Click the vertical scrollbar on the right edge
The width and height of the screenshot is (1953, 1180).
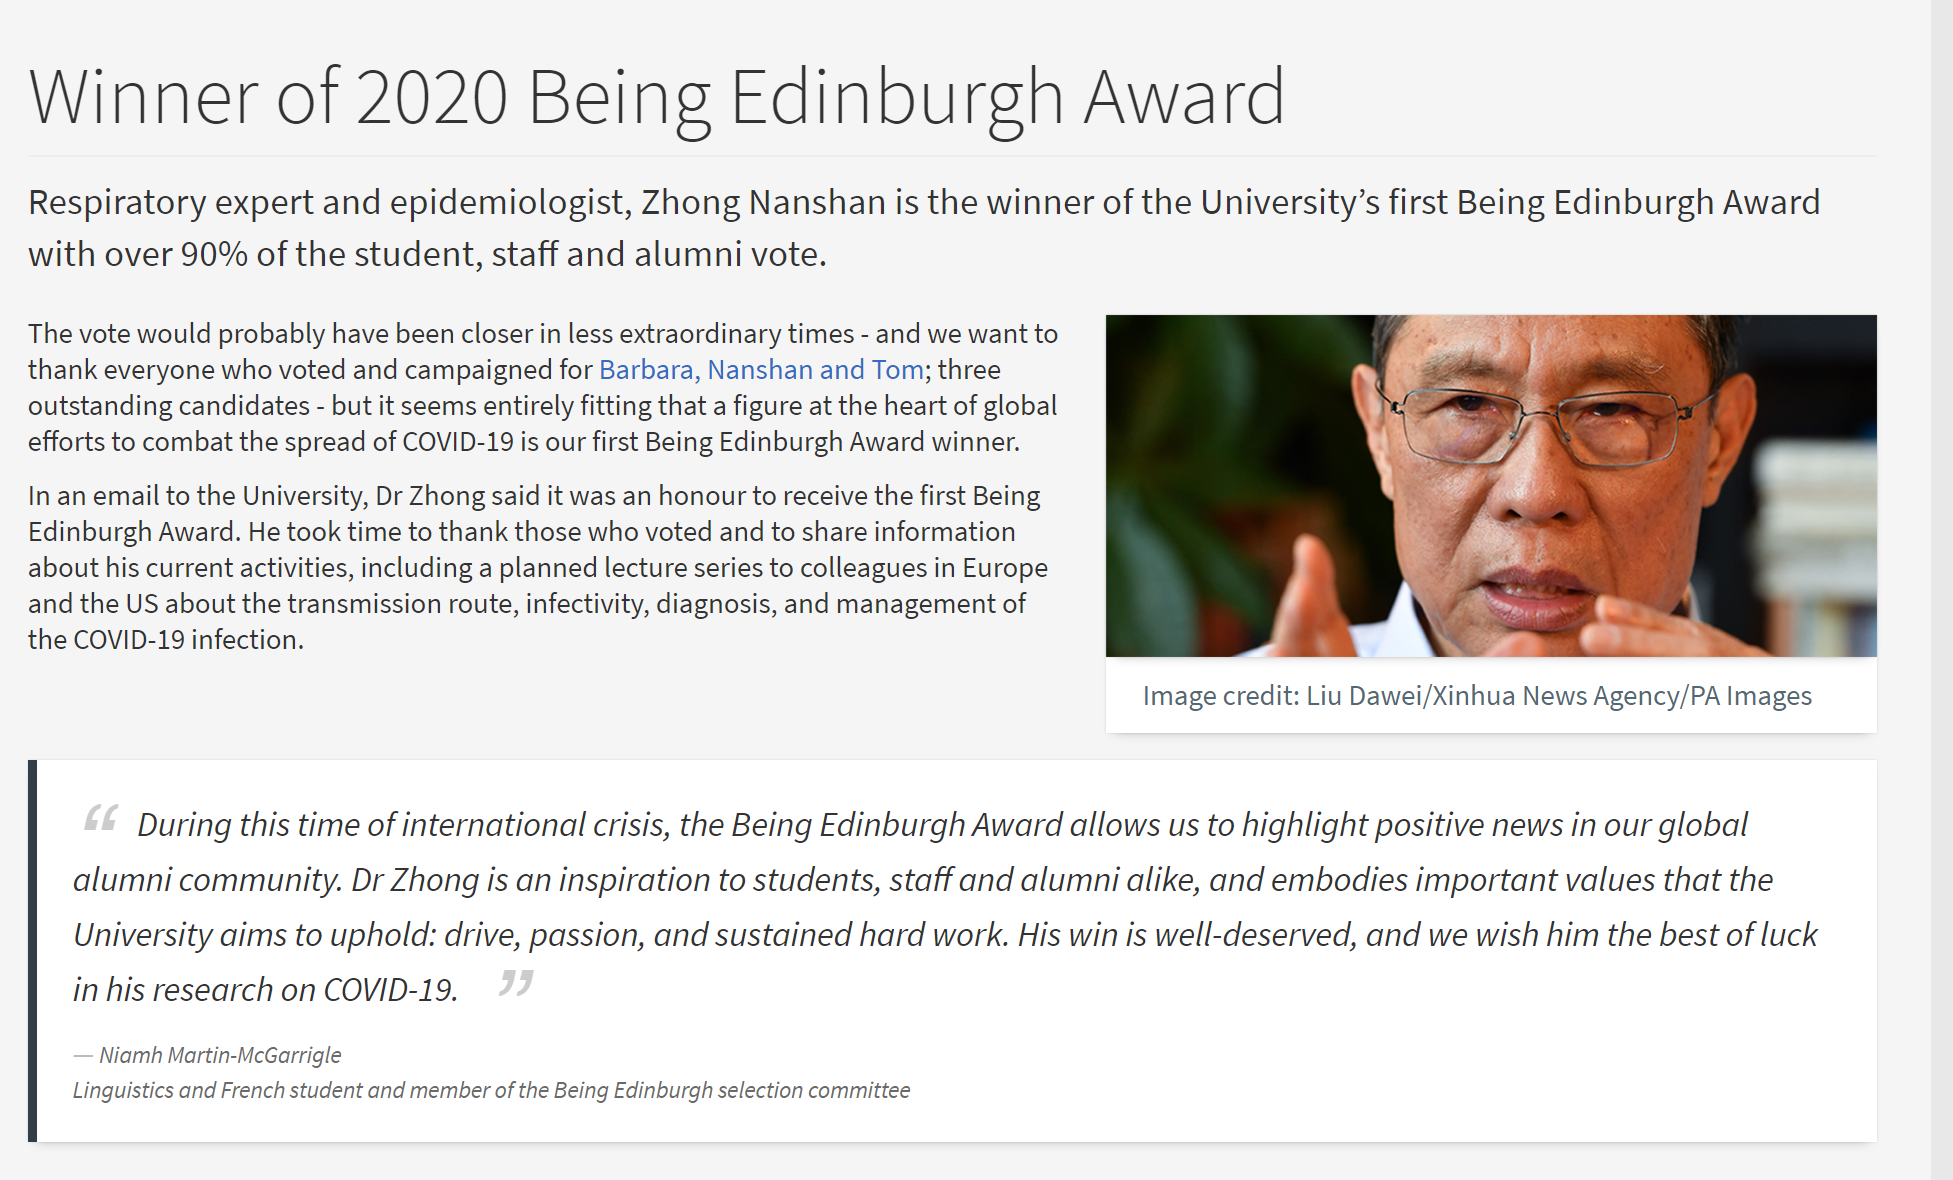1941,590
